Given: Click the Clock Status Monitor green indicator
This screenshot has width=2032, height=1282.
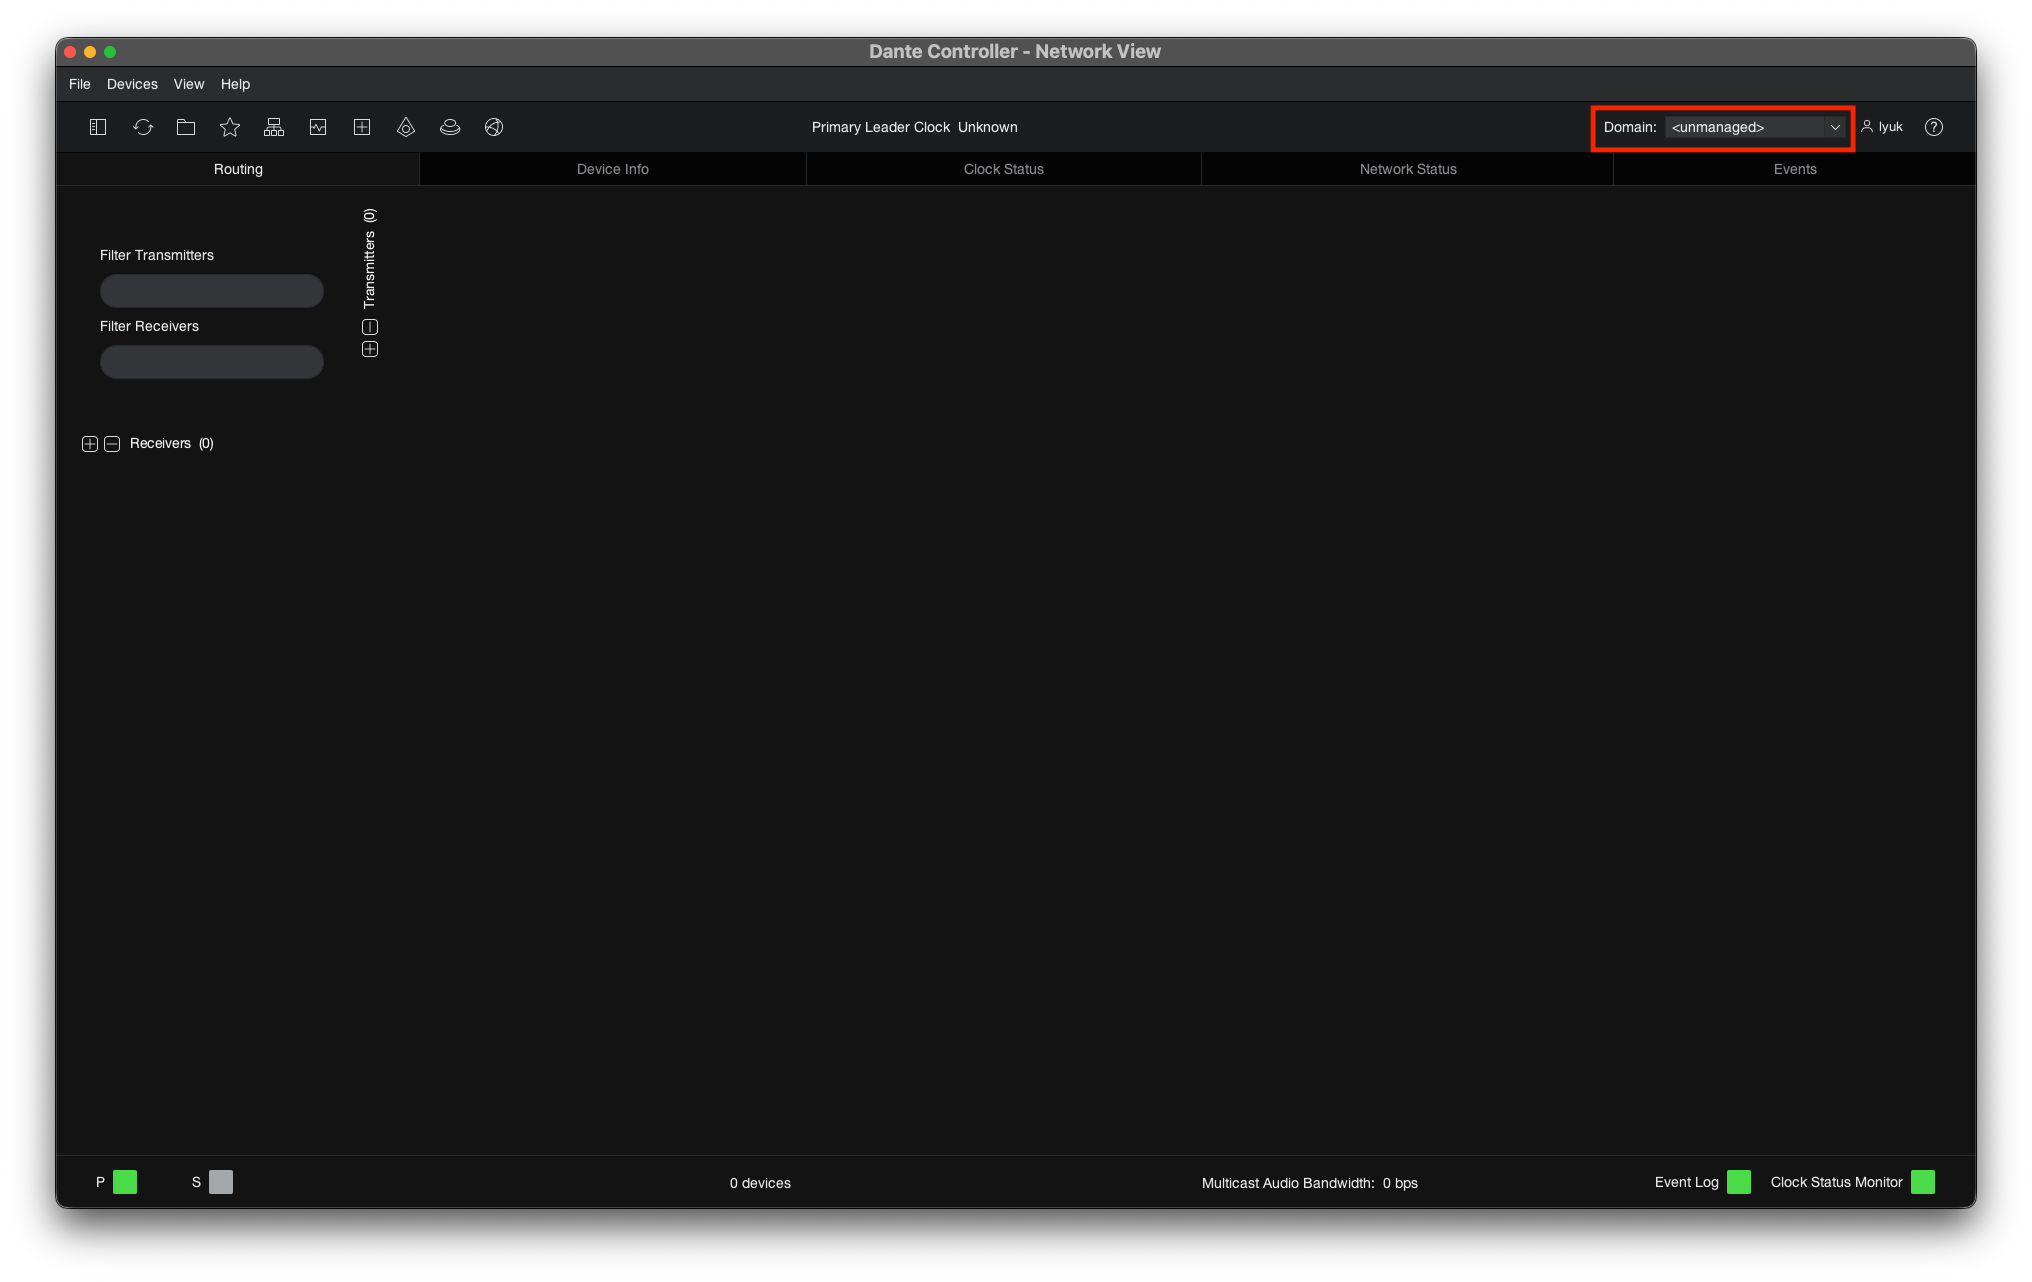Looking at the screenshot, I should pyautogui.click(x=1923, y=1182).
